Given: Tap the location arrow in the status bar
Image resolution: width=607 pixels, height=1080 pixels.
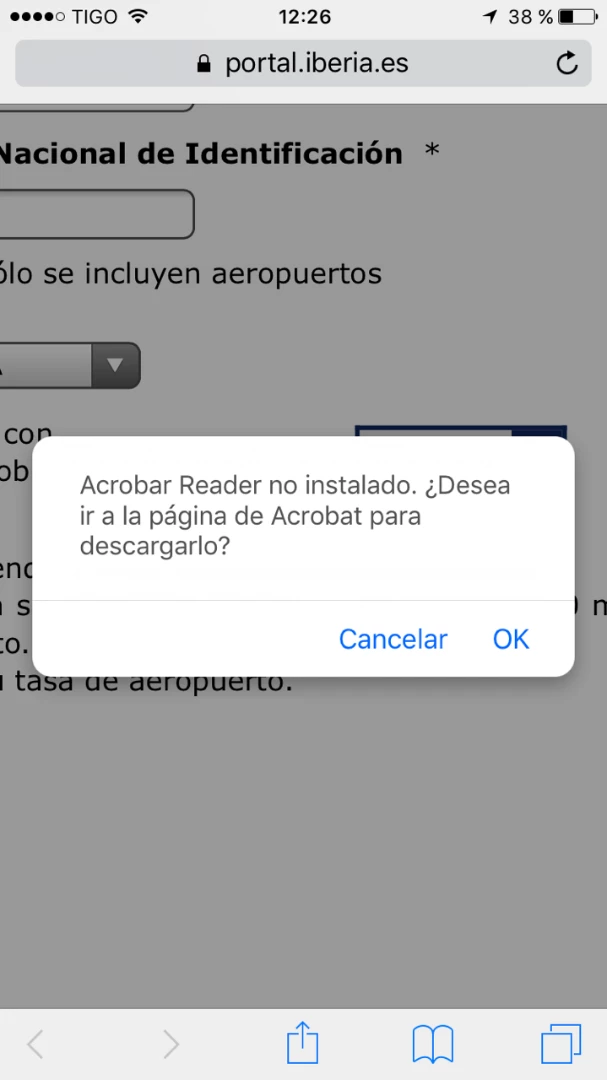Looking at the screenshot, I should click(491, 17).
